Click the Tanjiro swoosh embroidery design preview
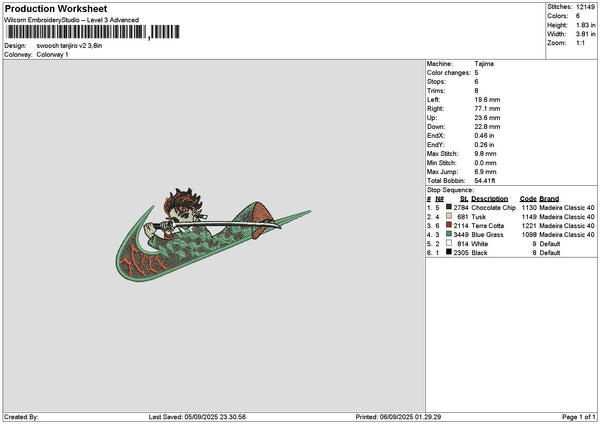The height and width of the screenshot is (424, 600). click(x=214, y=234)
